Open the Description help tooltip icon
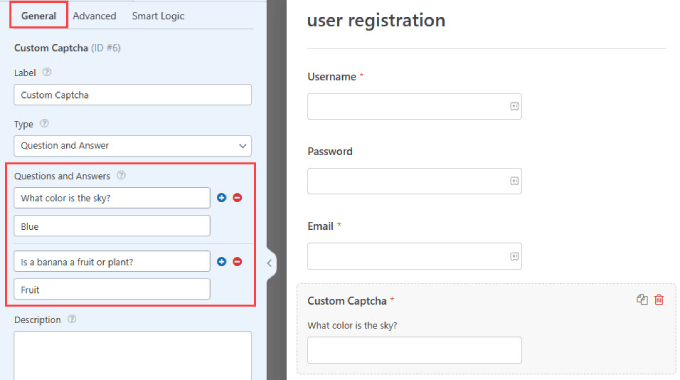The image size is (680, 380). [72, 319]
